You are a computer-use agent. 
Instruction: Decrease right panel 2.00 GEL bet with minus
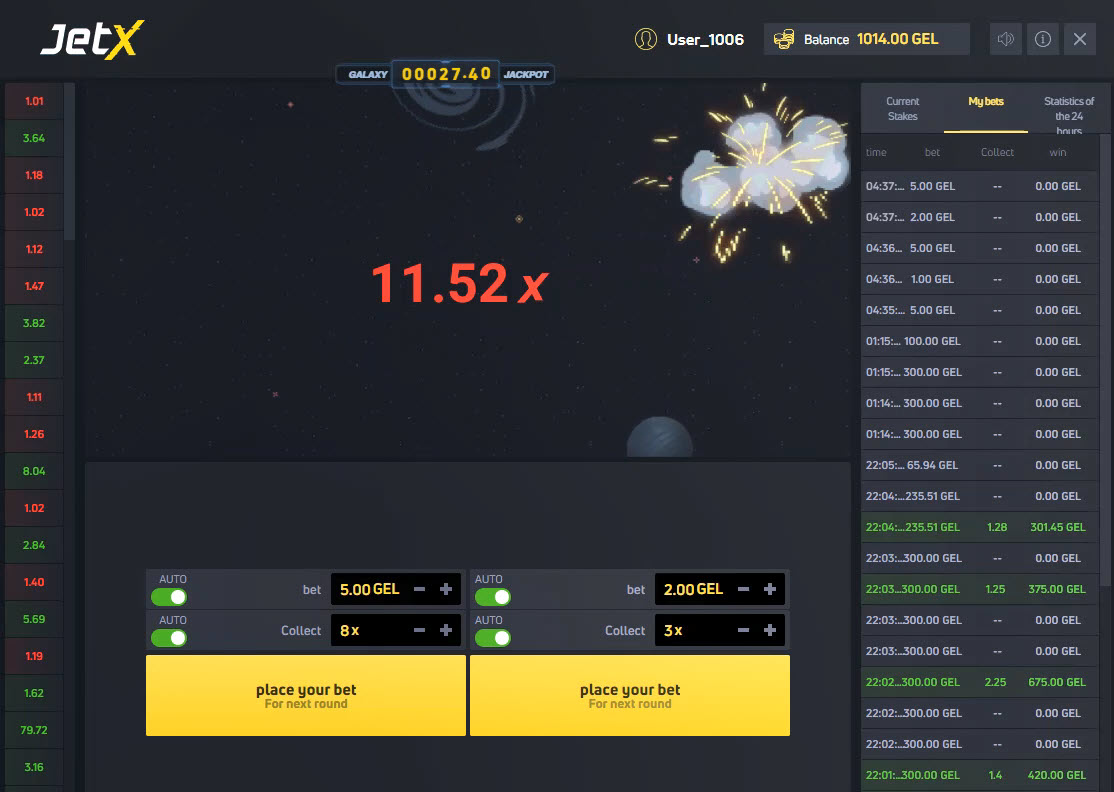point(744,590)
